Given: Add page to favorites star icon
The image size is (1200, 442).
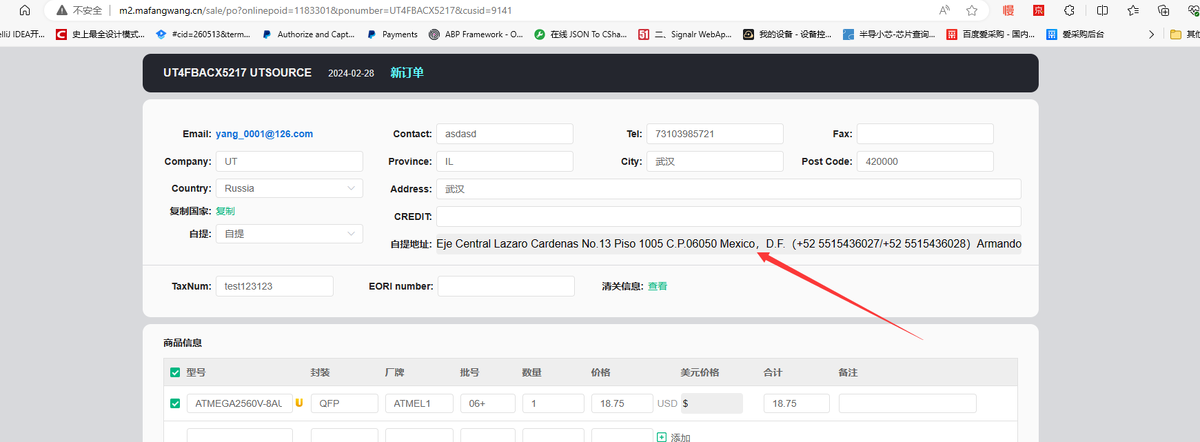Looking at the screenshot, I should [972, 10].
